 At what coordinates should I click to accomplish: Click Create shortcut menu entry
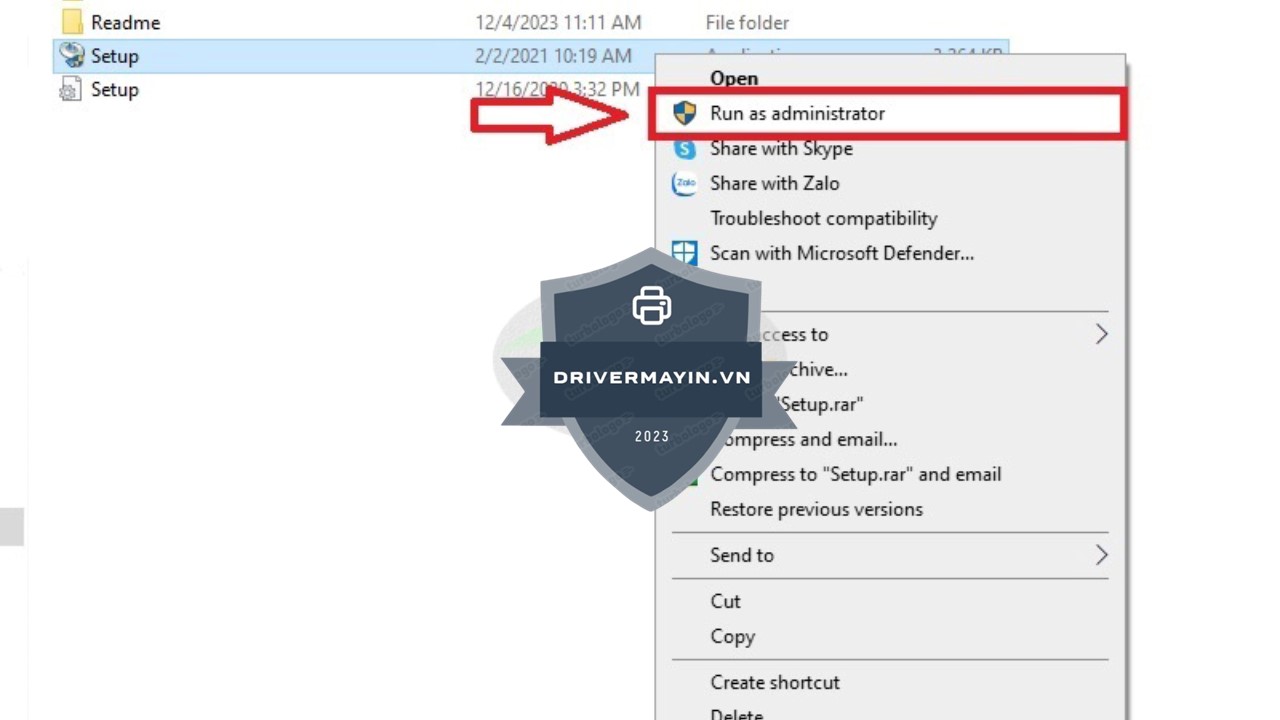[x=775, y=682]
